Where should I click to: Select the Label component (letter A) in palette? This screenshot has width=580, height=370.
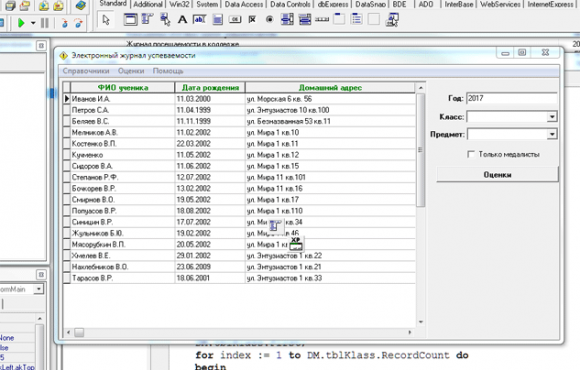pyautogui.click(x=182, y=20)
